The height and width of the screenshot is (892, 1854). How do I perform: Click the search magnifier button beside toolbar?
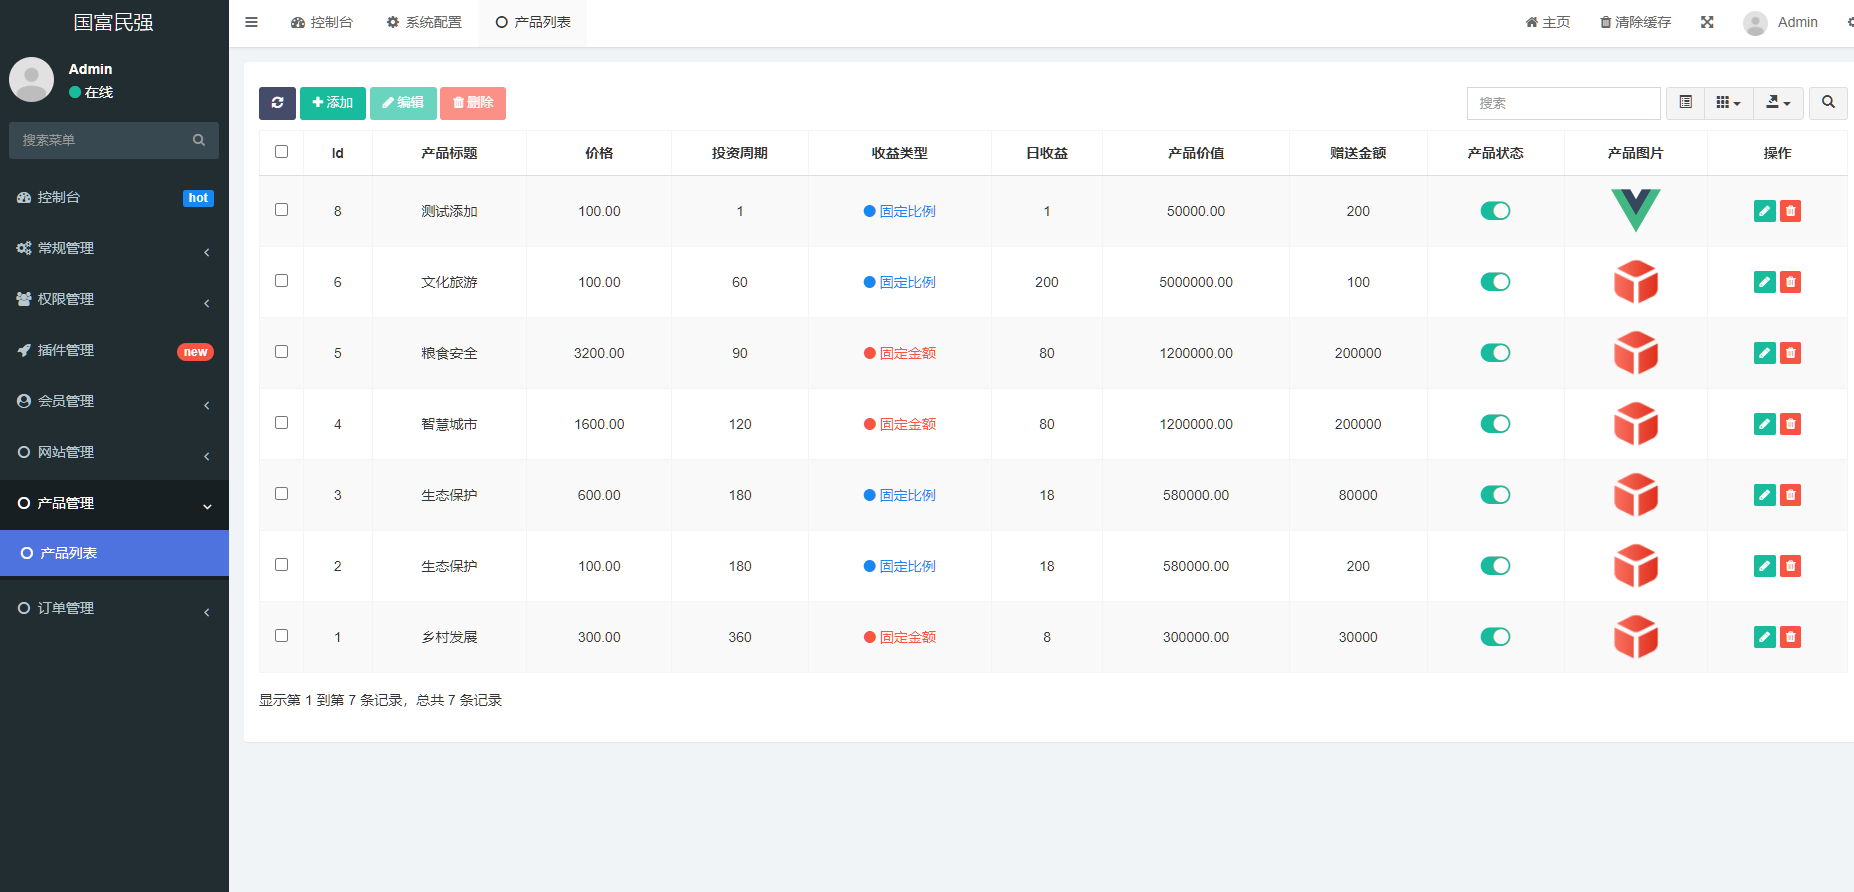[1828, 103]
